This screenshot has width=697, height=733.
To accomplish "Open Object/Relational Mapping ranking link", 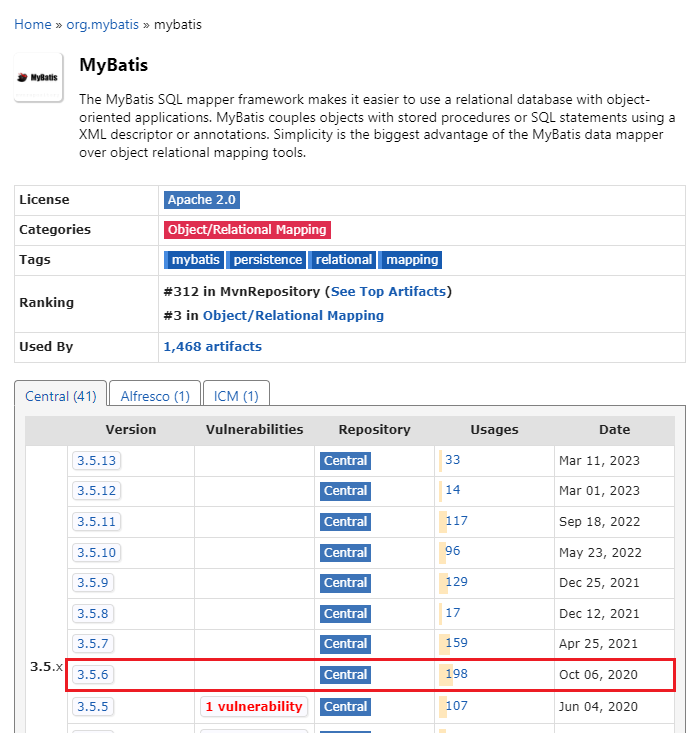I will tap(293, 316).
